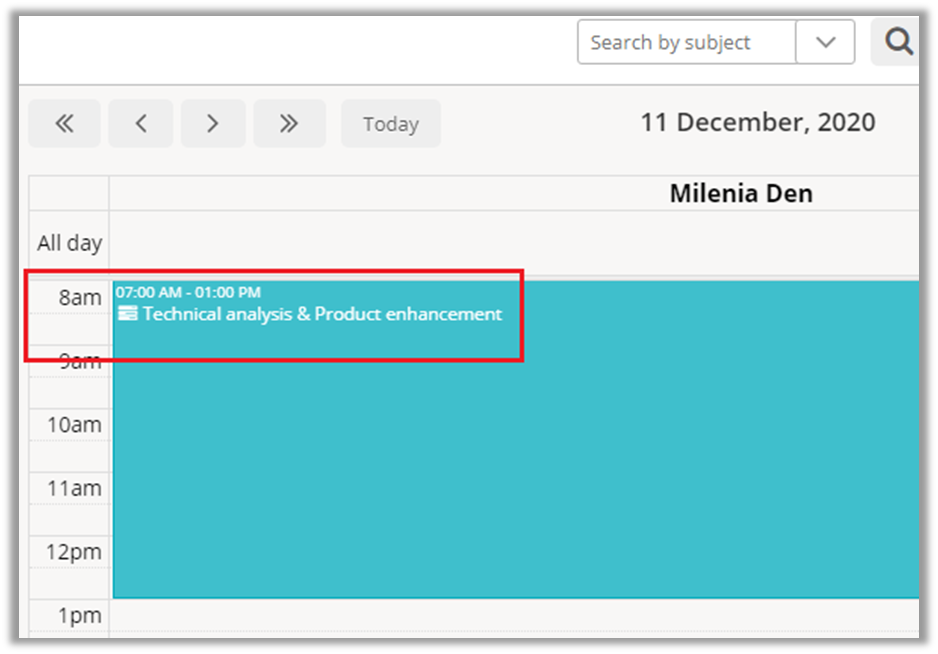
Task: Expand the search criteria dropdown chevron
Action: click(x=825, y=42)
